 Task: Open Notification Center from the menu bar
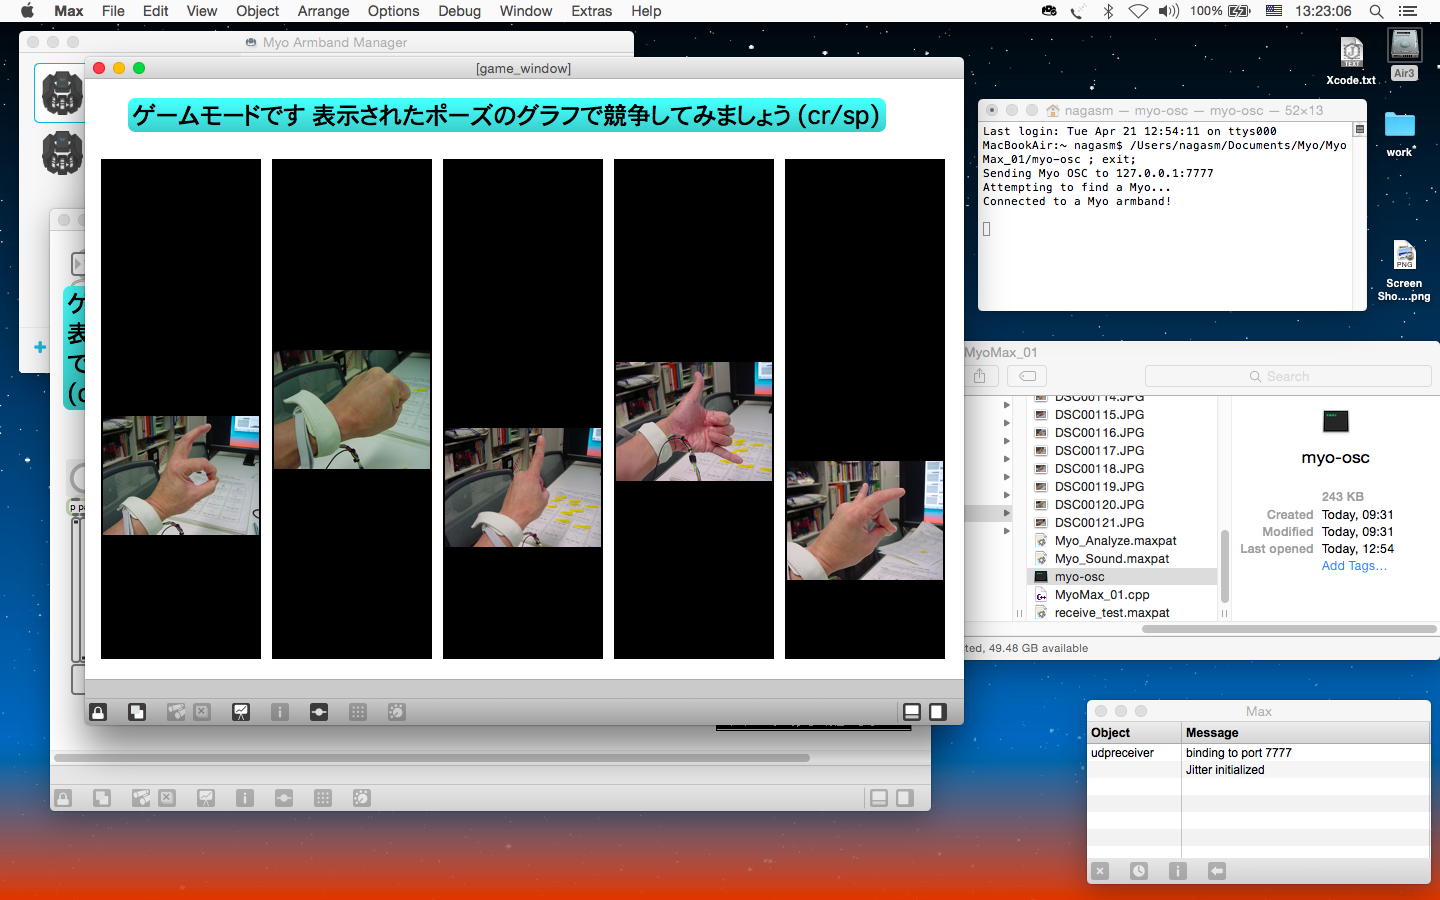coord(1409,11)
